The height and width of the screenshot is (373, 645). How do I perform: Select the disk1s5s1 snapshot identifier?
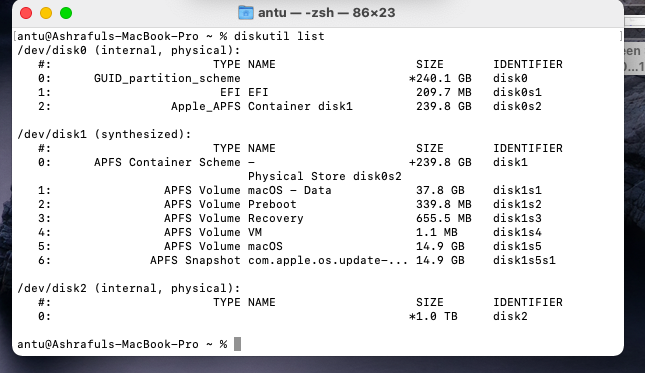[524, 260]
